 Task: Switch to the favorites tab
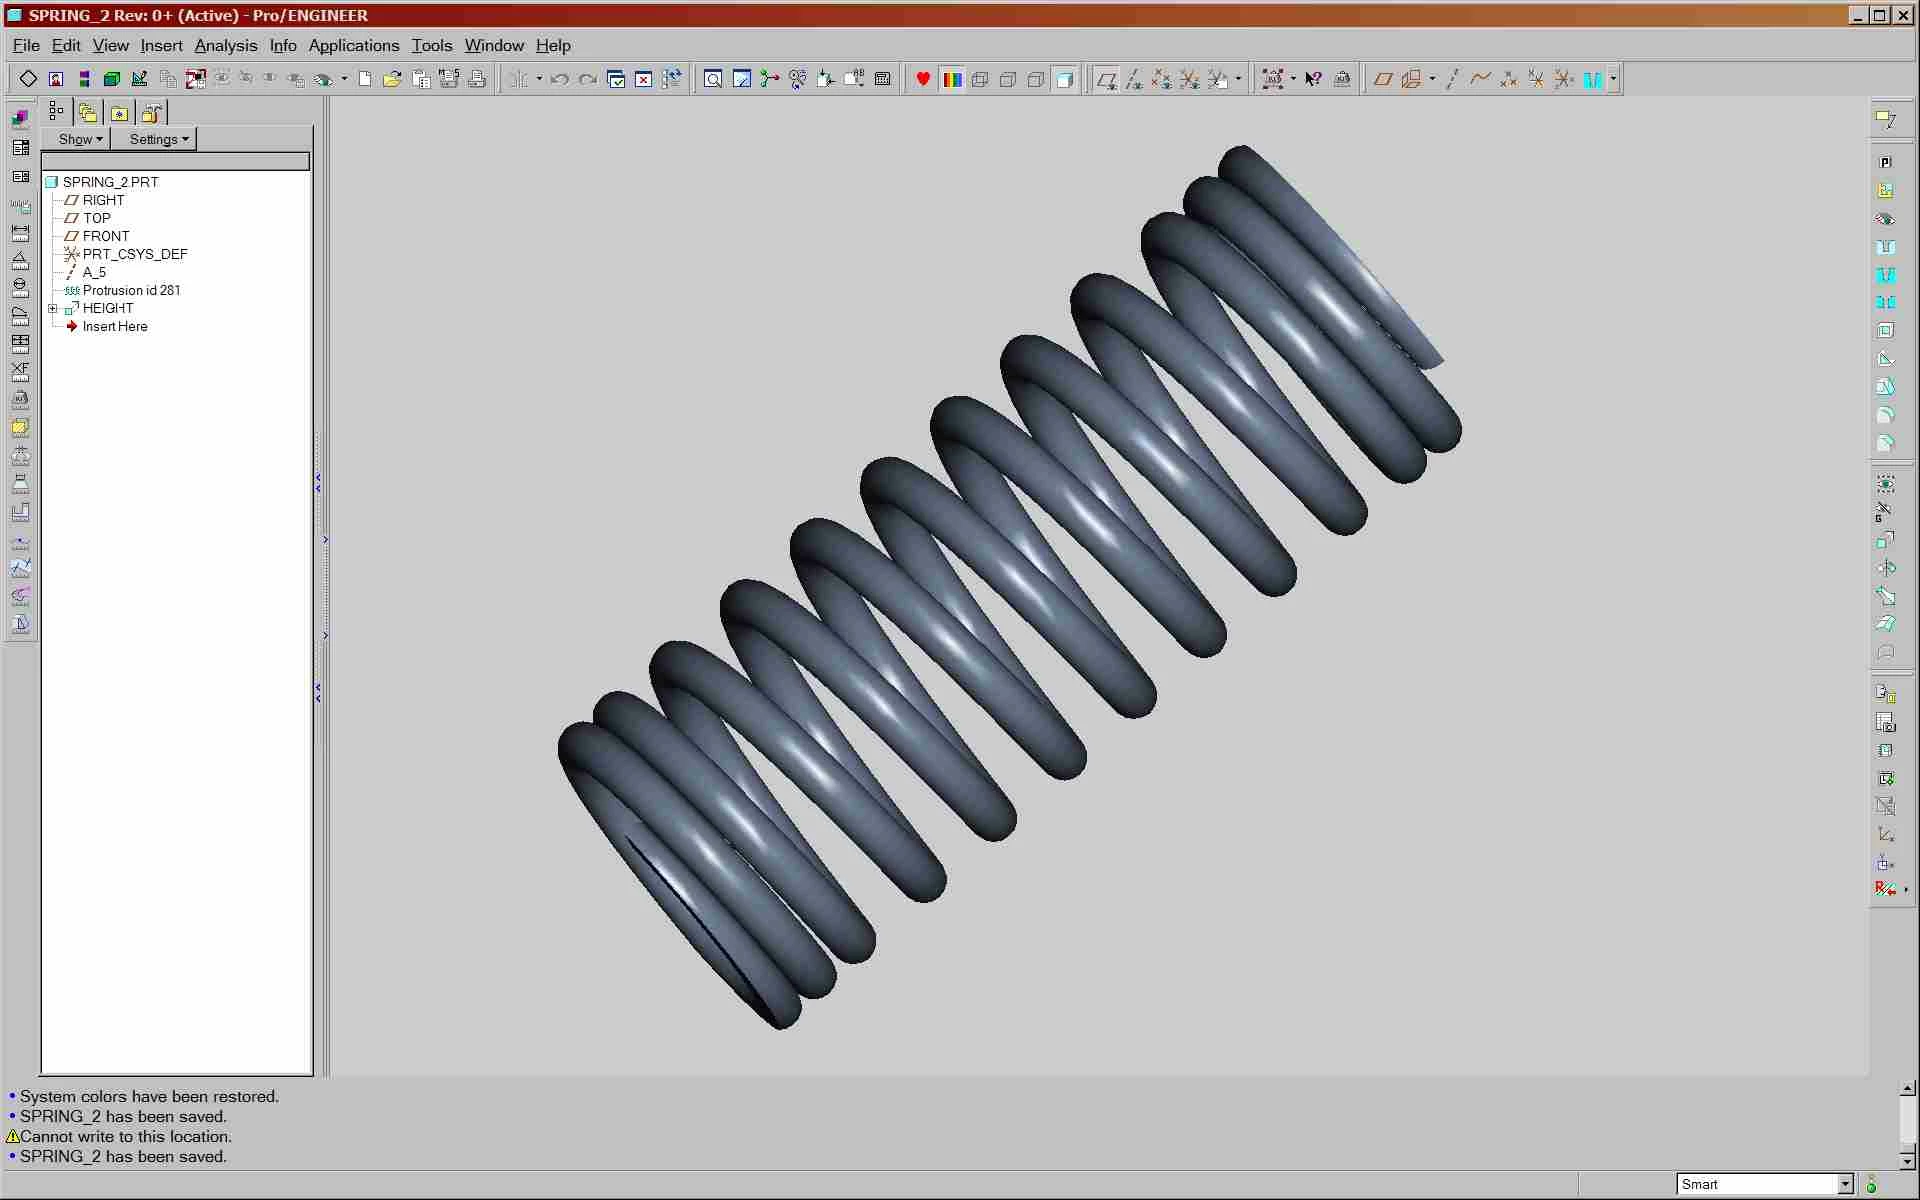120,113
